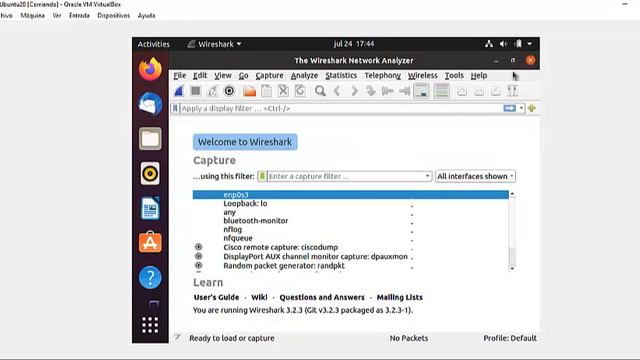The height and width of the screenshot is (360, 640).
Task: Open the Wireshark app menu in top bar
Action: point(214,44)
